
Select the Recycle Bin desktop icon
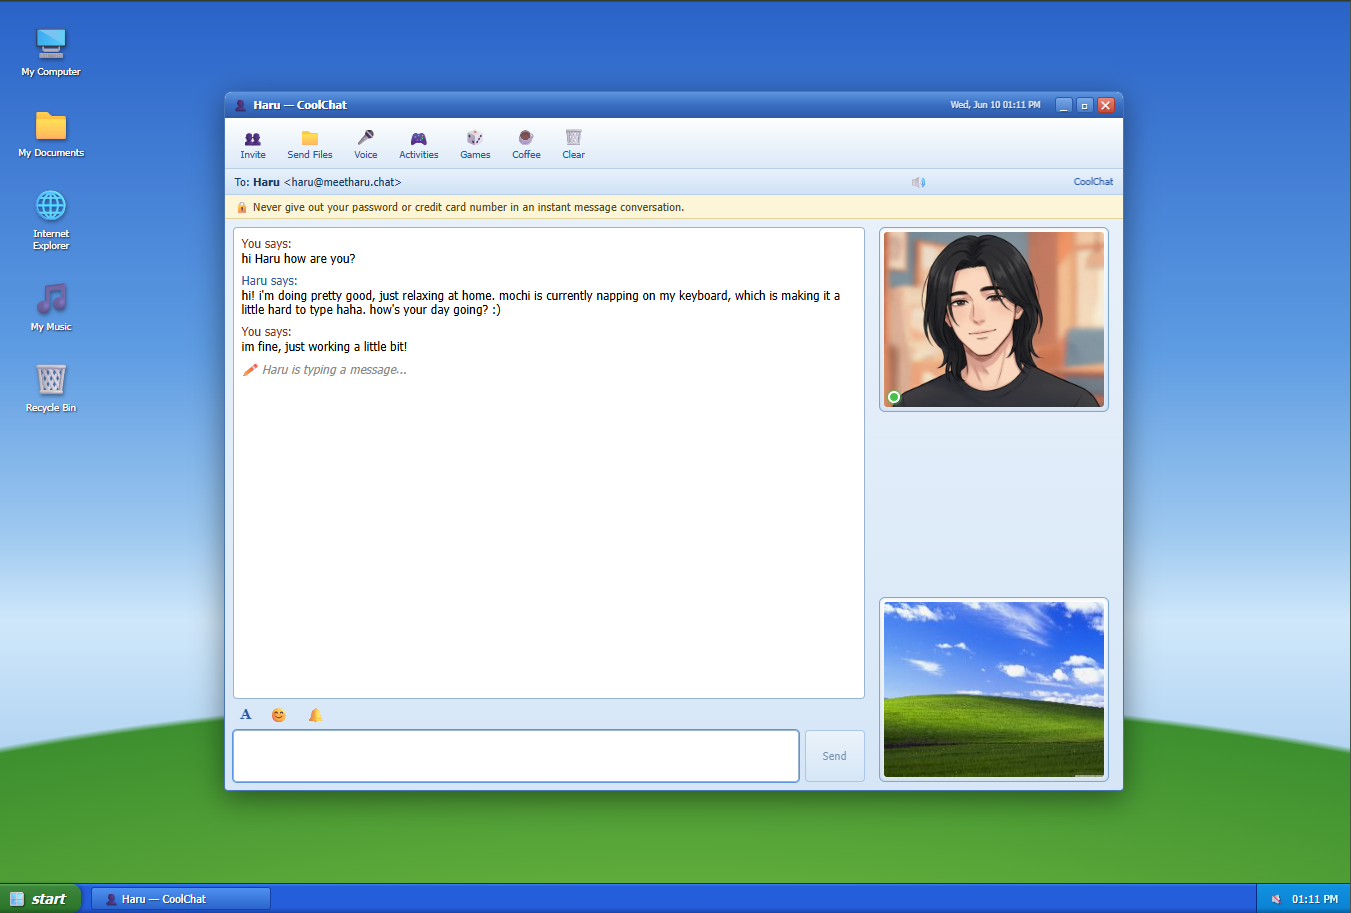pyautogui.click(x=51, y=388)
